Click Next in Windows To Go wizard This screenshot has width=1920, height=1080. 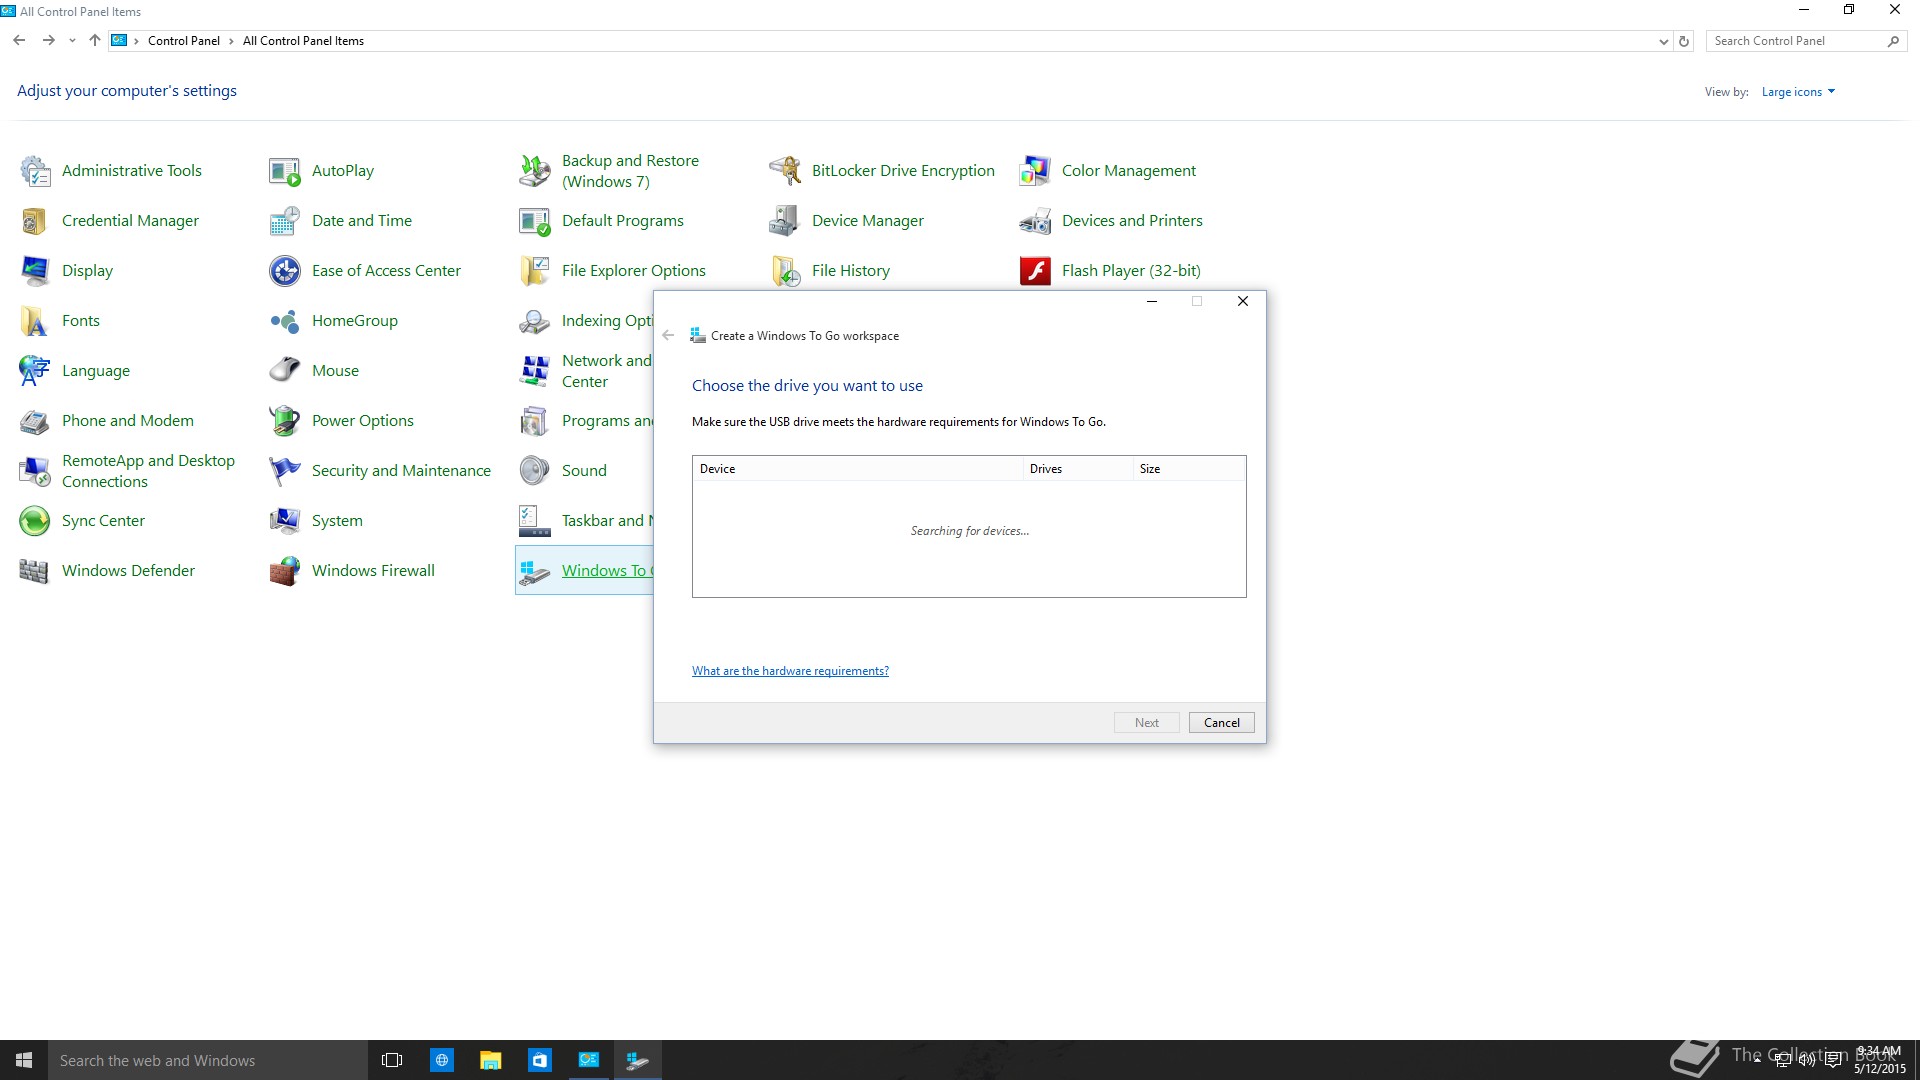pyautogui.click(x=1146, y=723)
